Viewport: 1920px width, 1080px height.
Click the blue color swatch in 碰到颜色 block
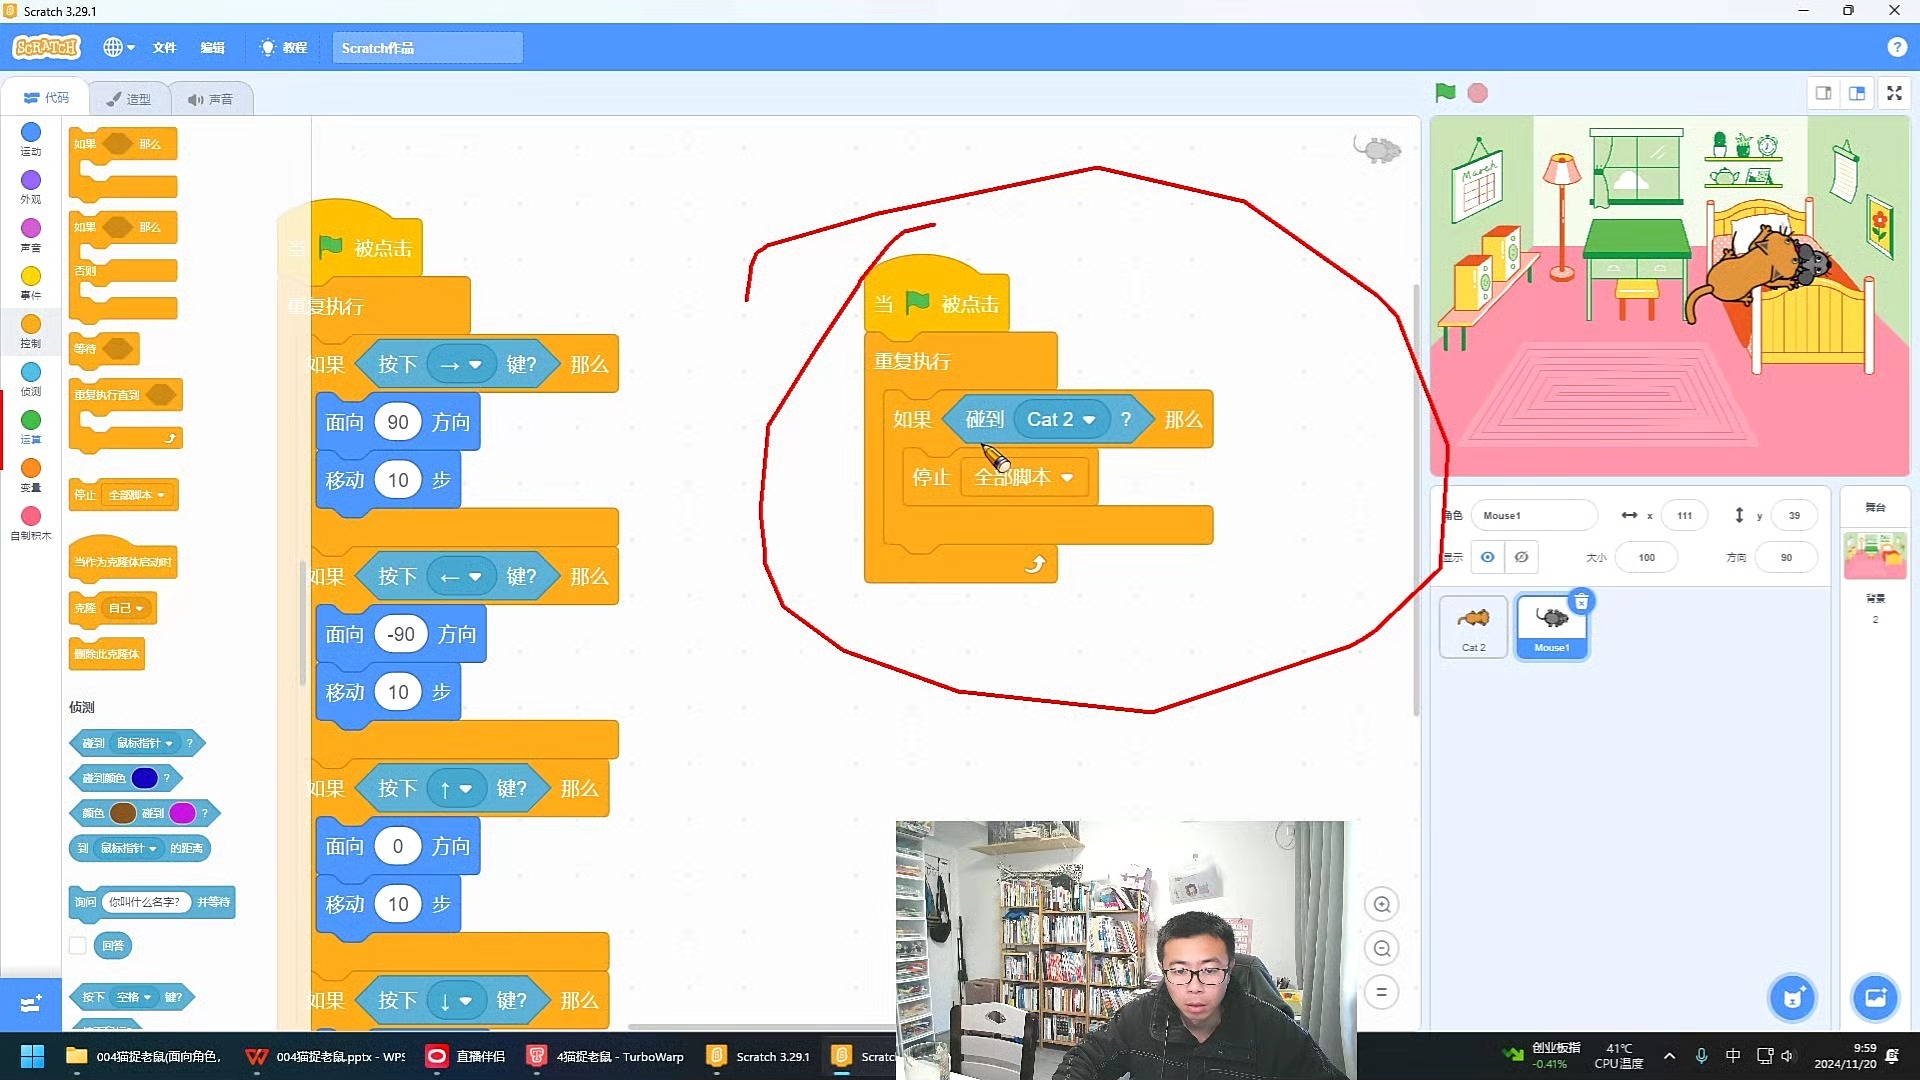pos(144,778)
